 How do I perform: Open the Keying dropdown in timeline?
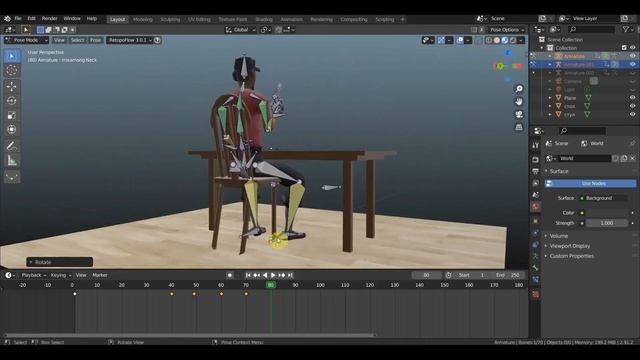coord(61,276)
